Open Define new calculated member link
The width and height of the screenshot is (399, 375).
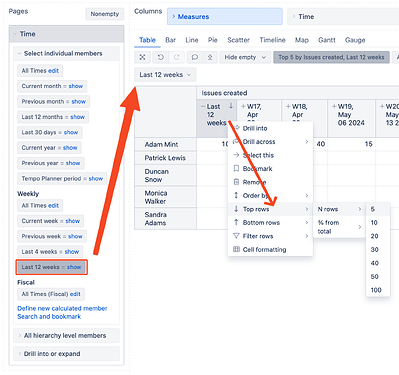(x=62, y=308)
